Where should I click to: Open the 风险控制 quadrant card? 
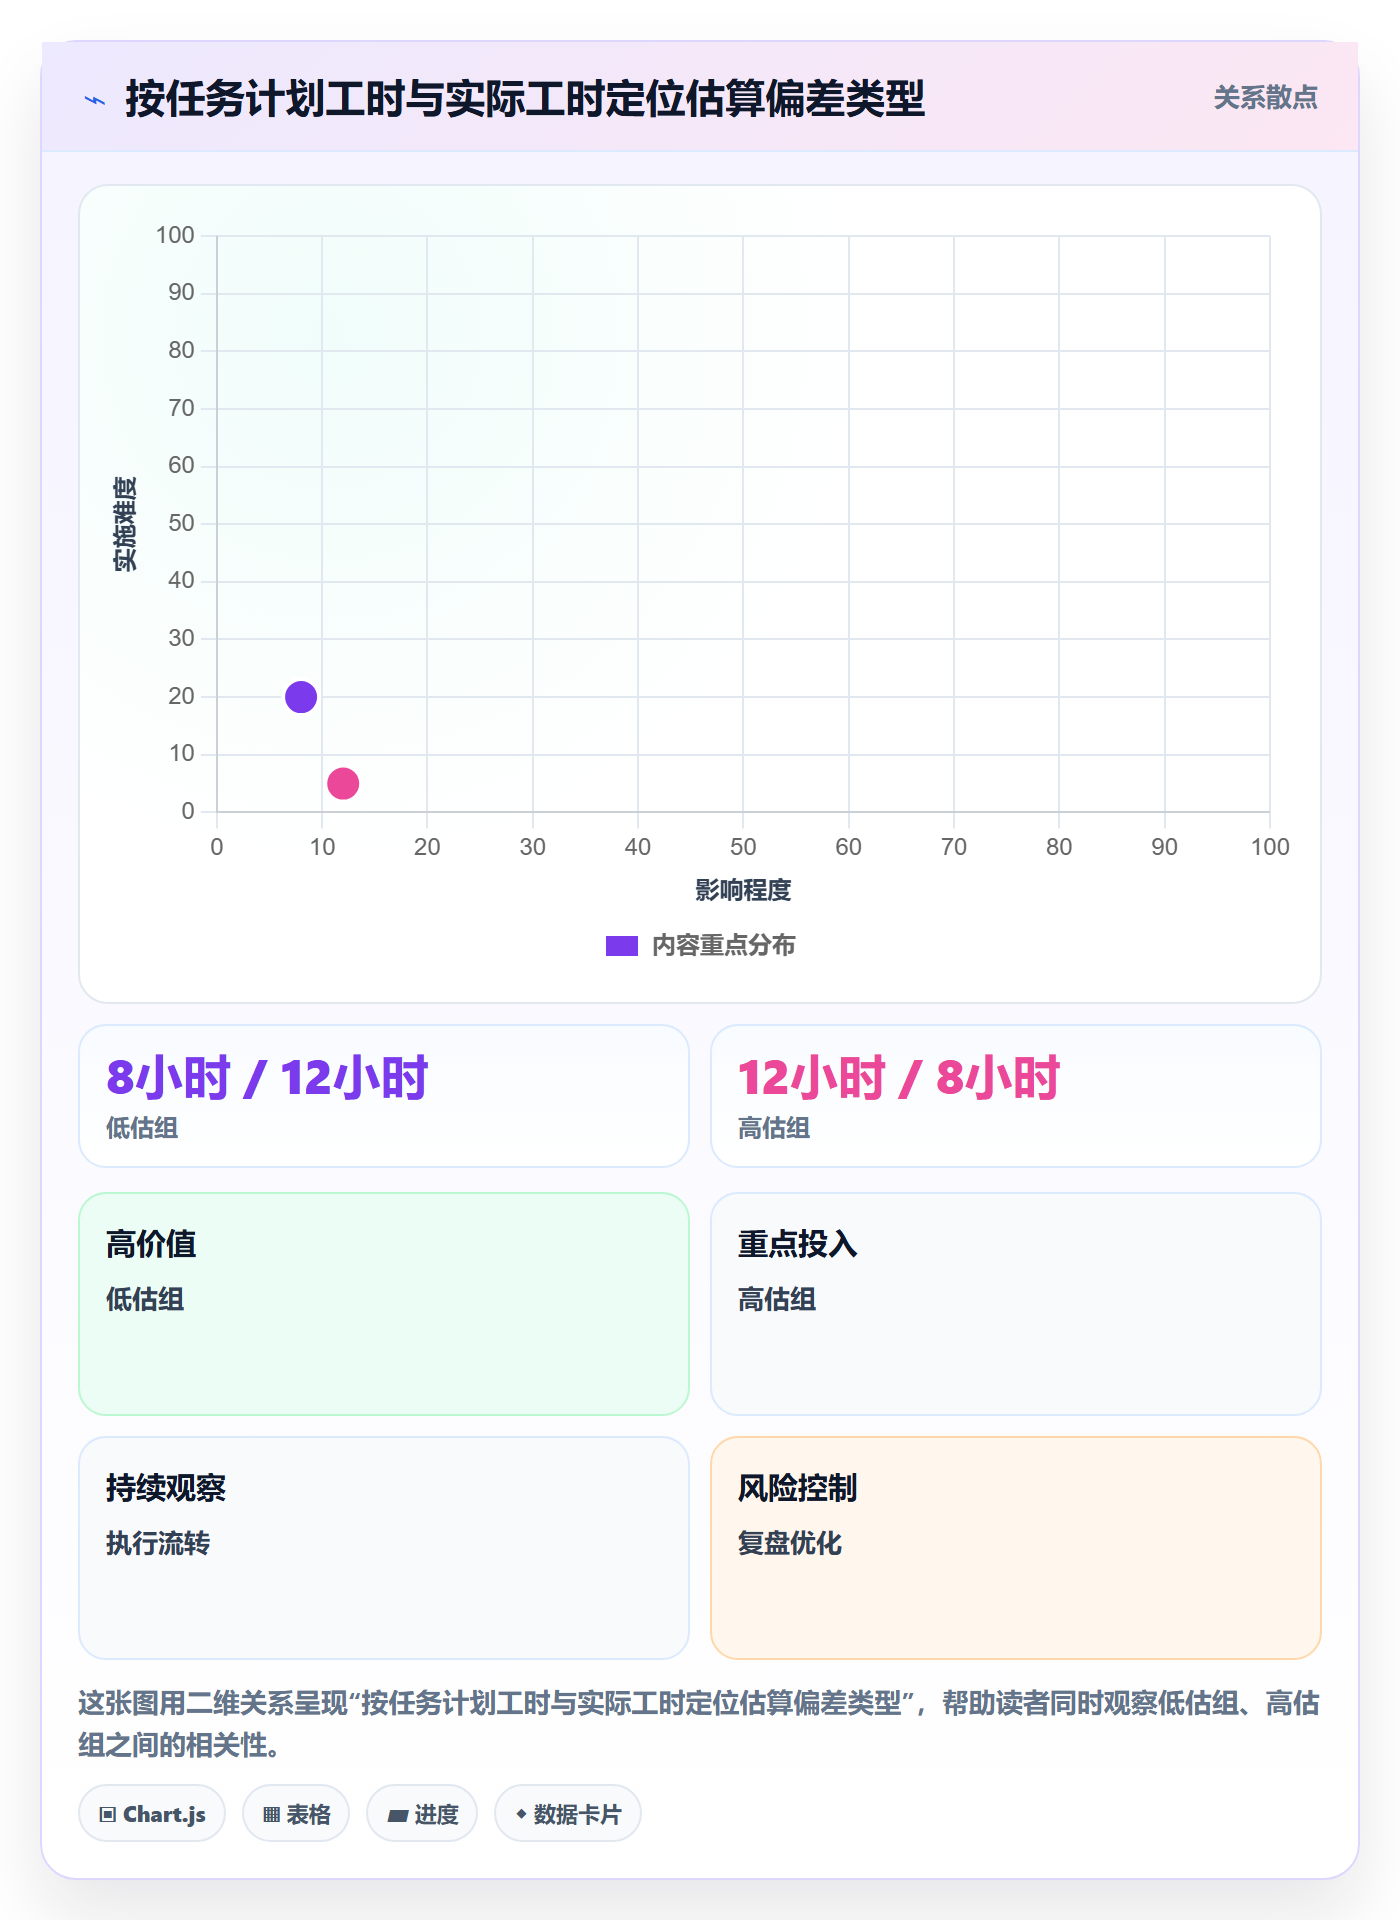(1016, 1547)
